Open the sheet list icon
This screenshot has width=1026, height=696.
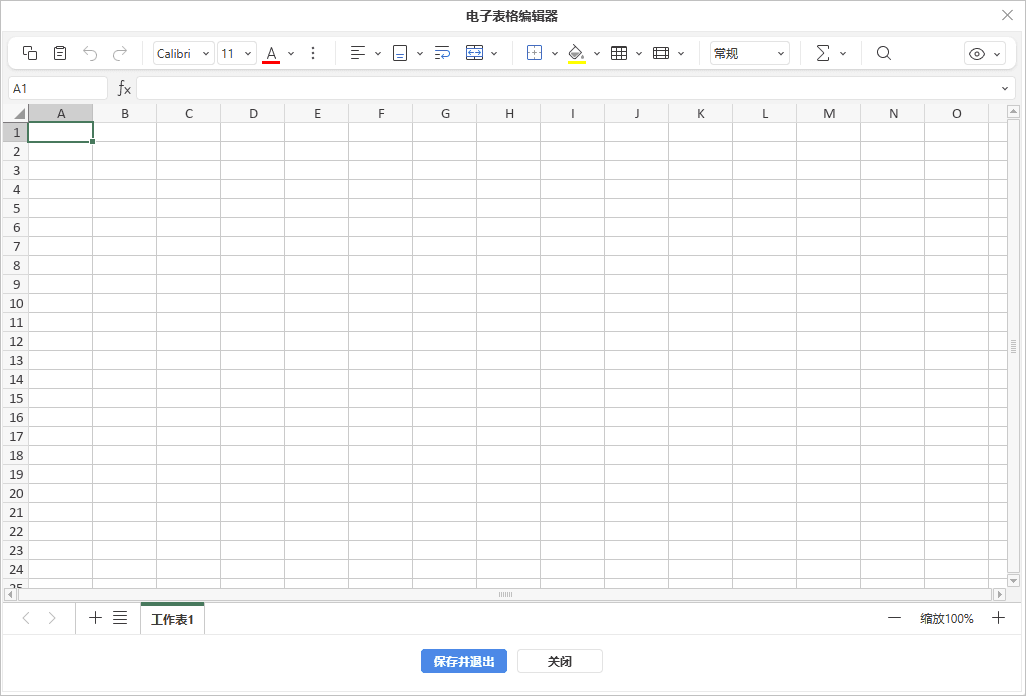tap(120, 618)
